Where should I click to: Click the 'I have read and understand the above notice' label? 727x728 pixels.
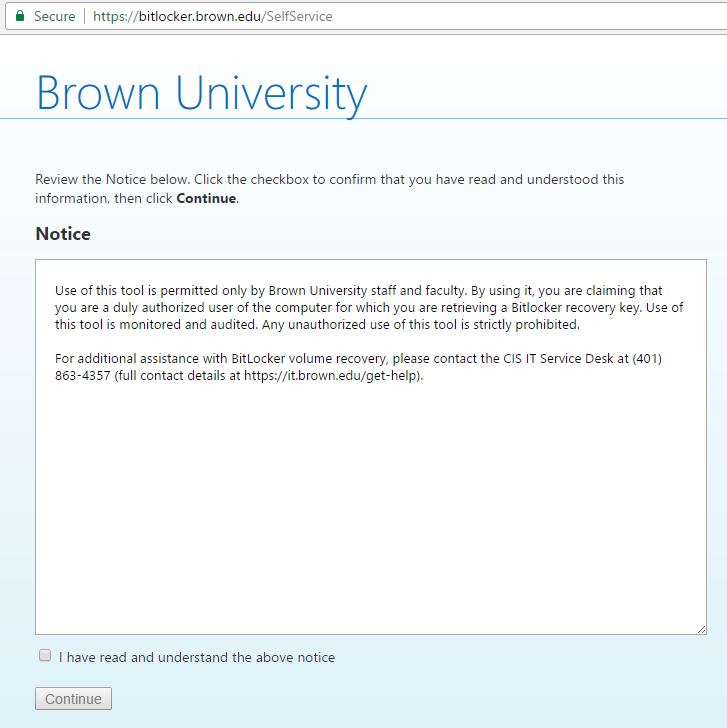pyautogui.click(x=197, y=657)
